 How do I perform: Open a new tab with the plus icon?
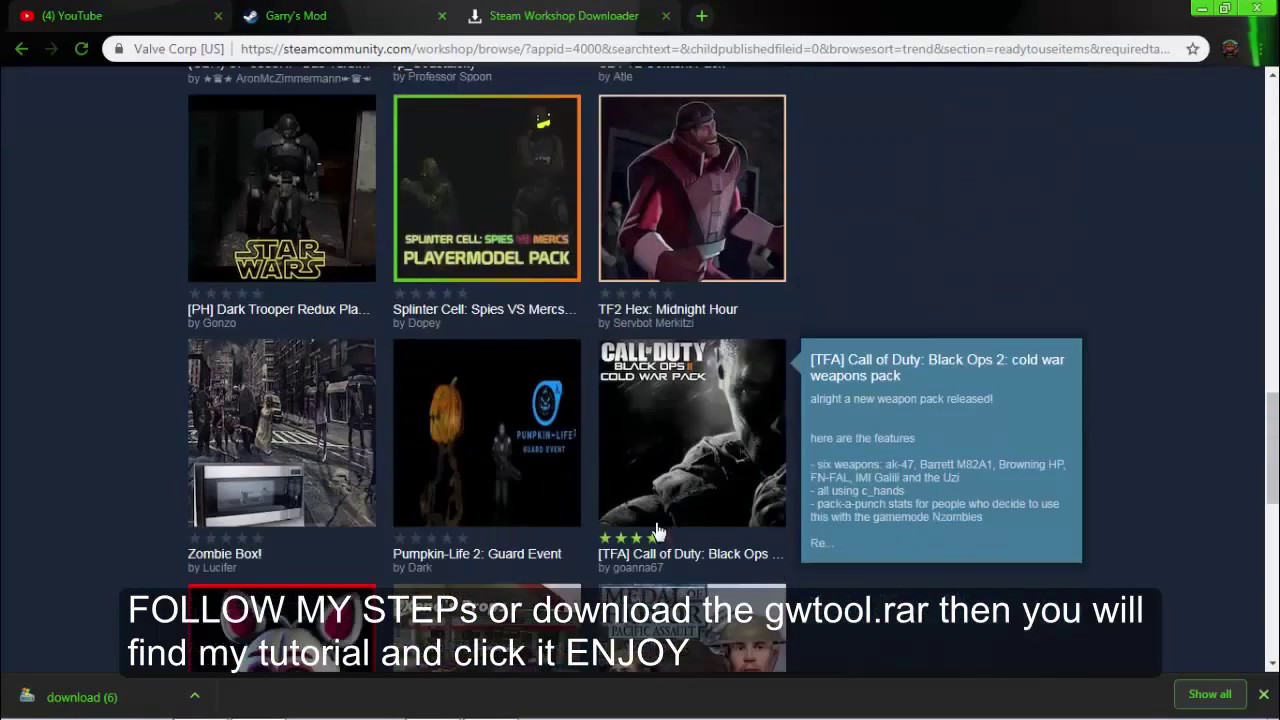click(701, 16)
